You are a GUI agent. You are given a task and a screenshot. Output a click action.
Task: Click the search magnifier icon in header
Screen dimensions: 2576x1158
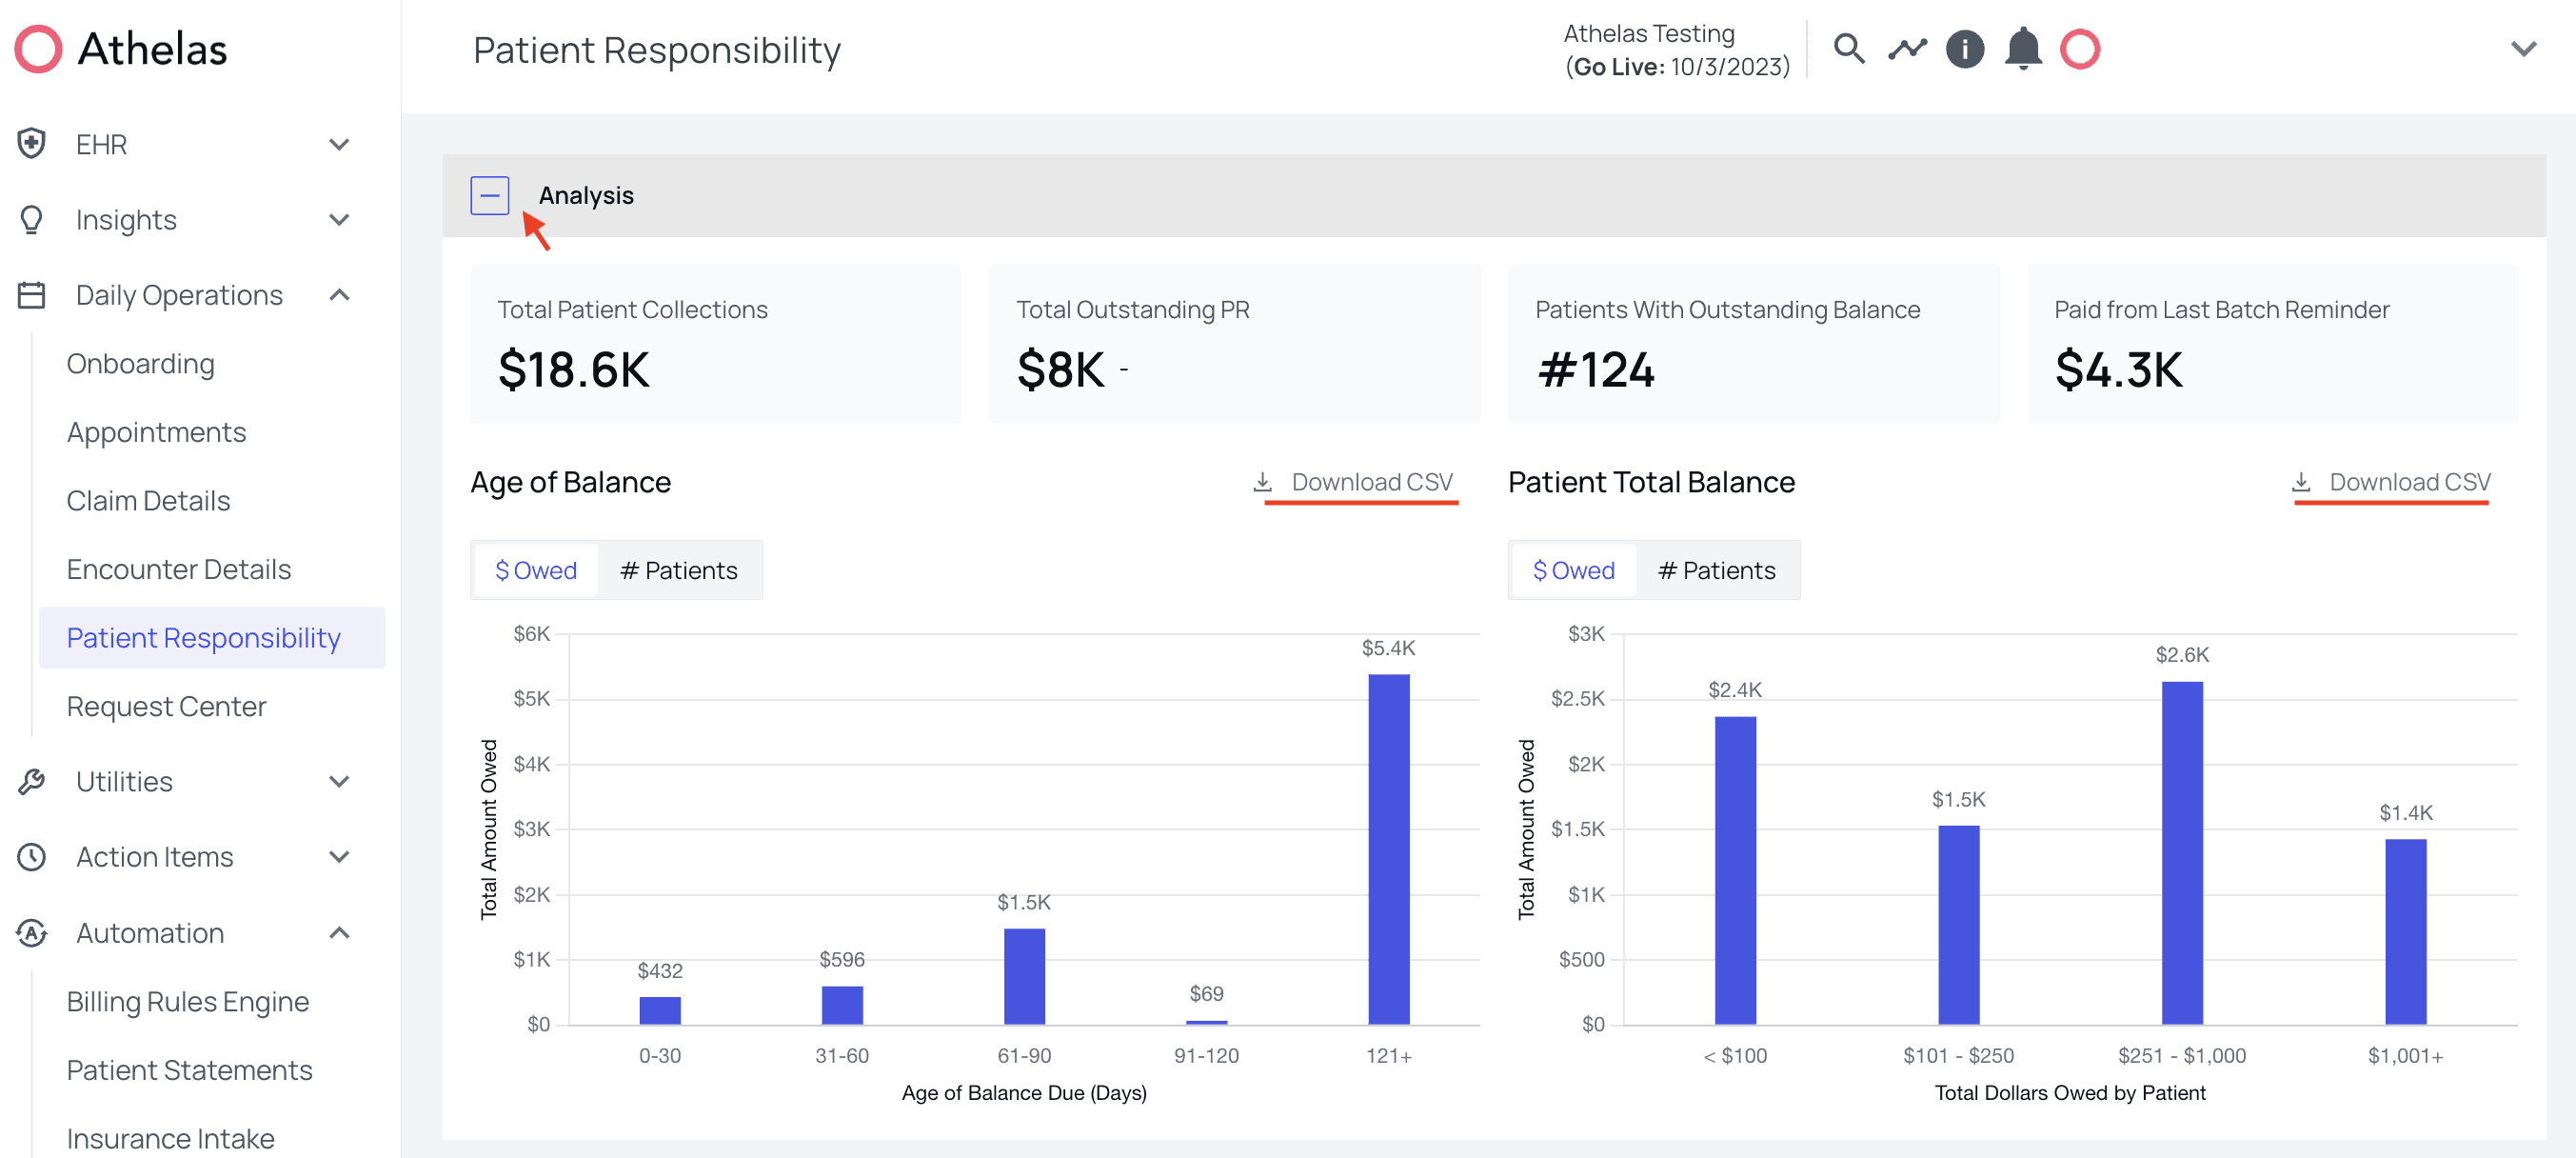pyautogui.click(x=1848, y=49)
